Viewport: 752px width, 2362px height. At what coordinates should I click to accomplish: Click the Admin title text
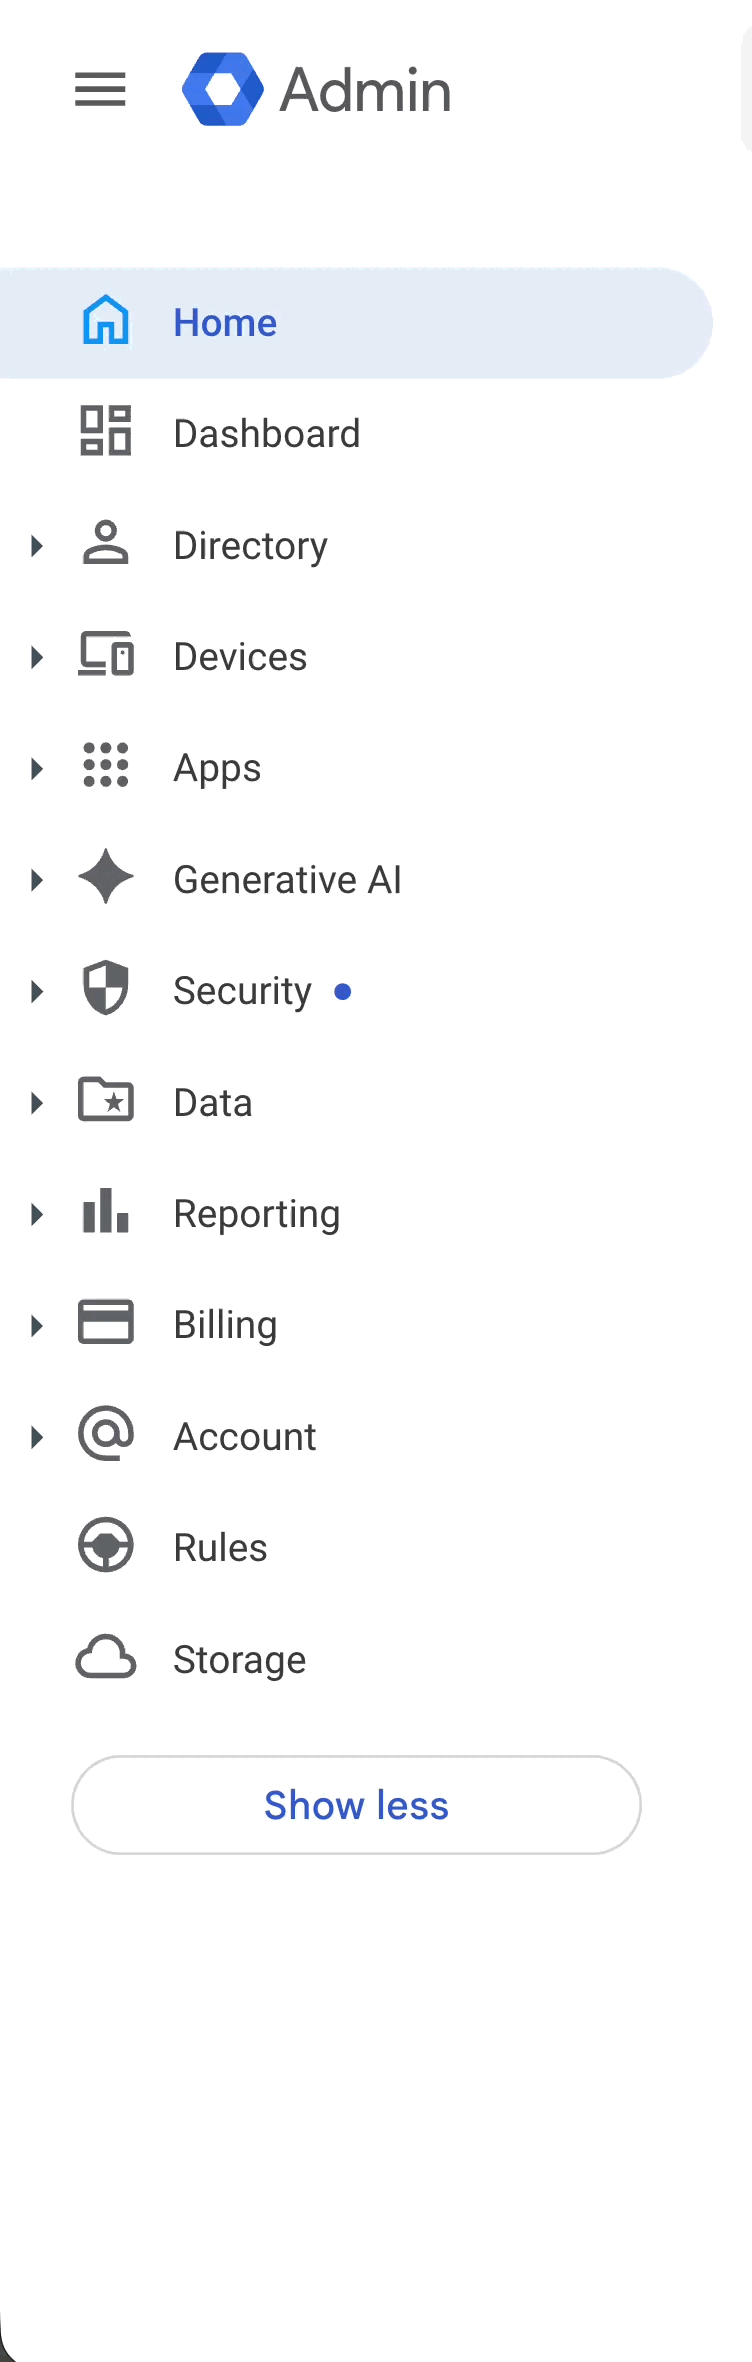[x=365, y=90]
